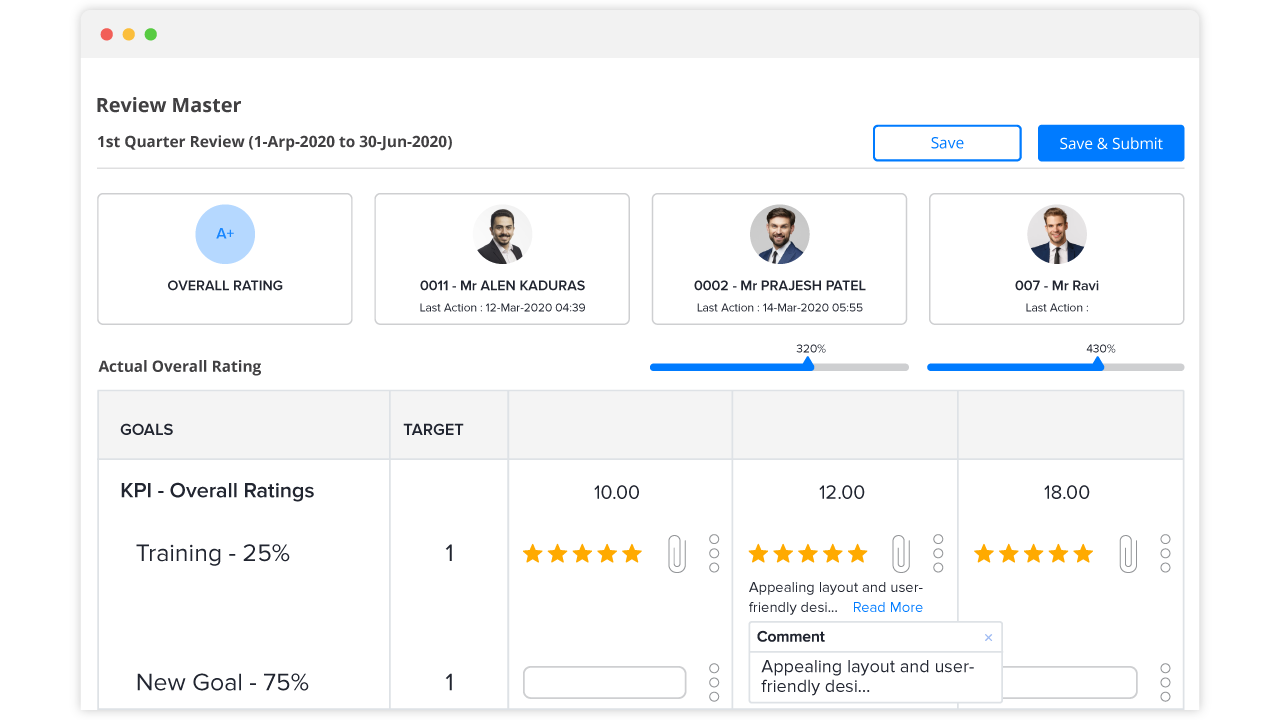Select the first star in Prajesh's Training rating
The width and height of the screenshot is (1280, 720).
tap(758, 553)
